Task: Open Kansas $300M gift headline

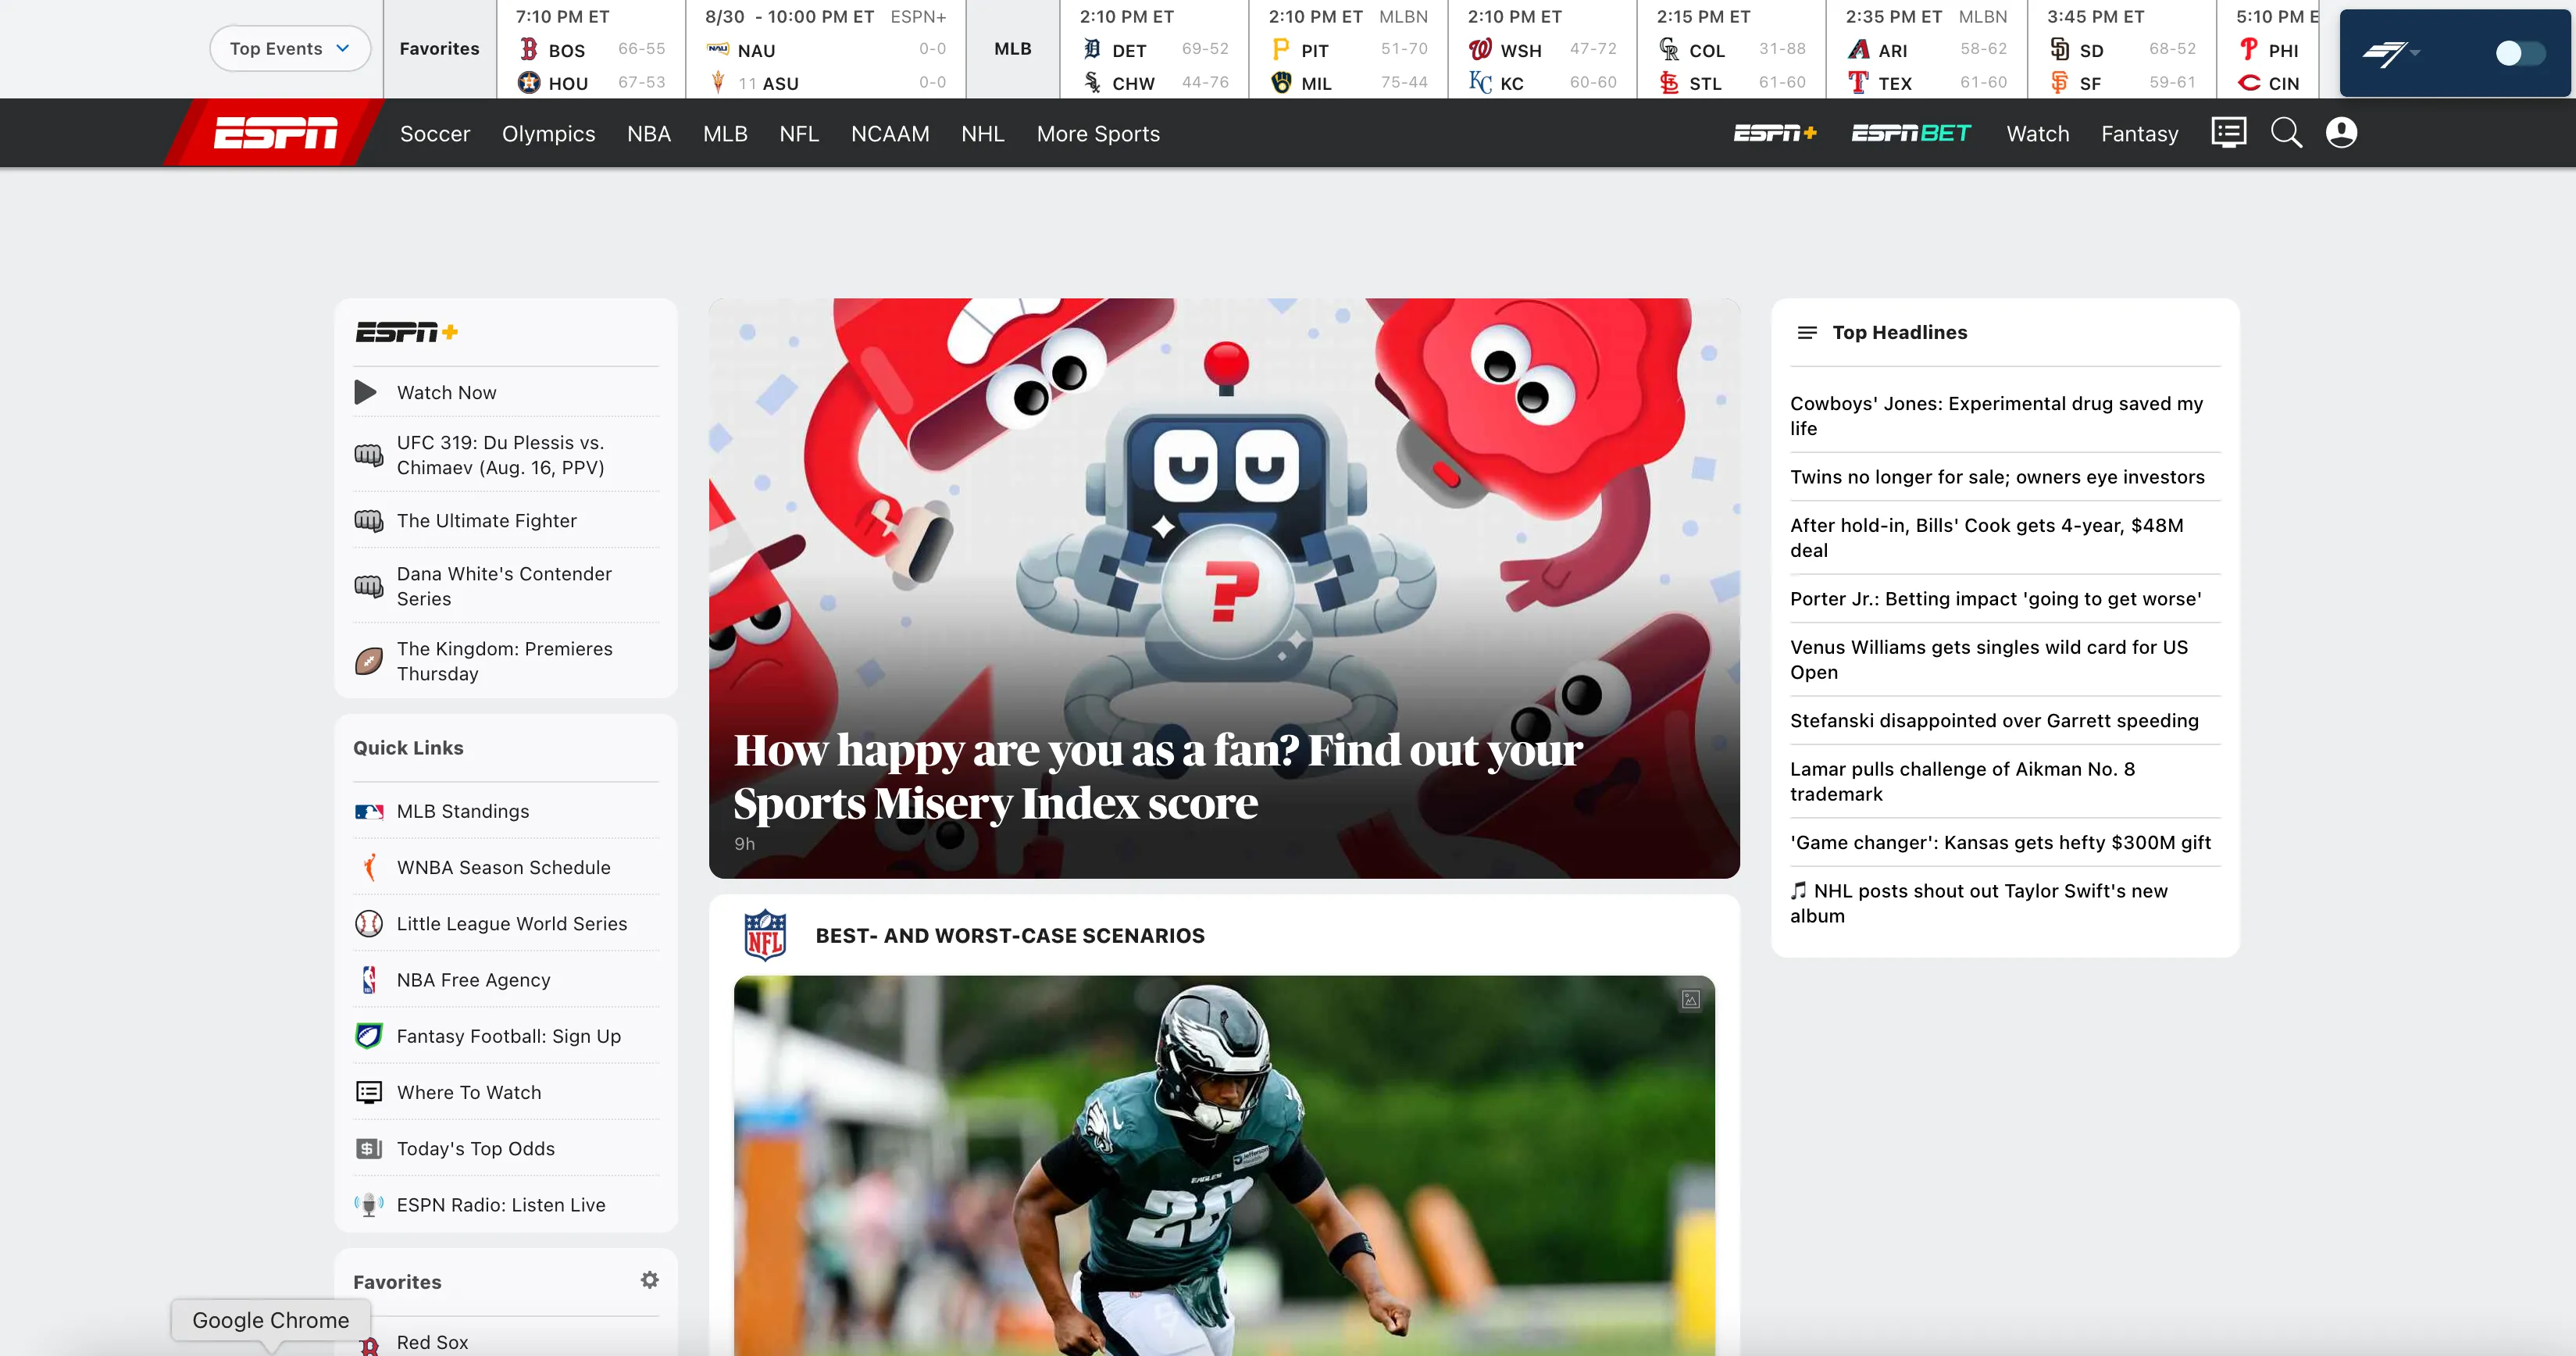Action: (x=2000, y=843)
